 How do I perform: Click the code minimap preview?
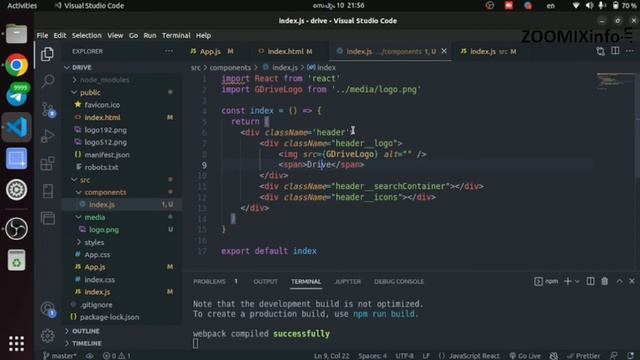[615, 81]
